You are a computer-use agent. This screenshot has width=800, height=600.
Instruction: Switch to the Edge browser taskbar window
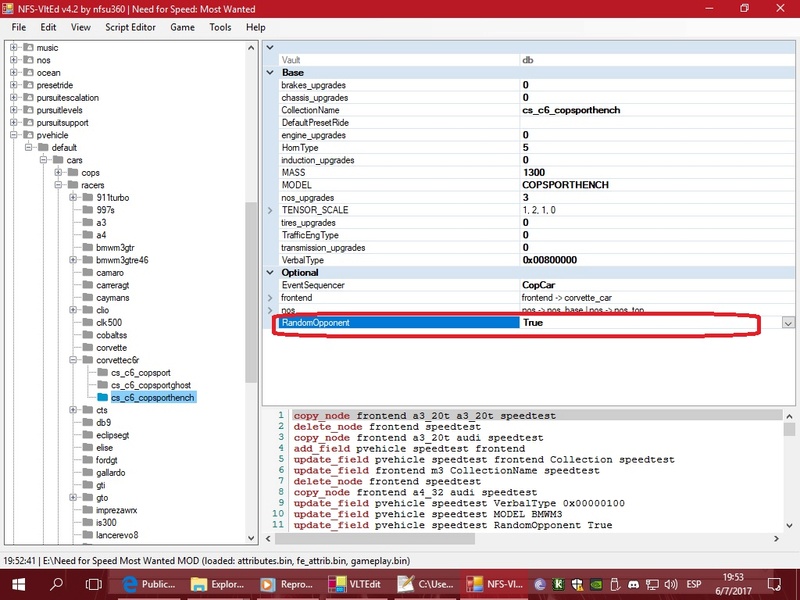coord(149,584)
